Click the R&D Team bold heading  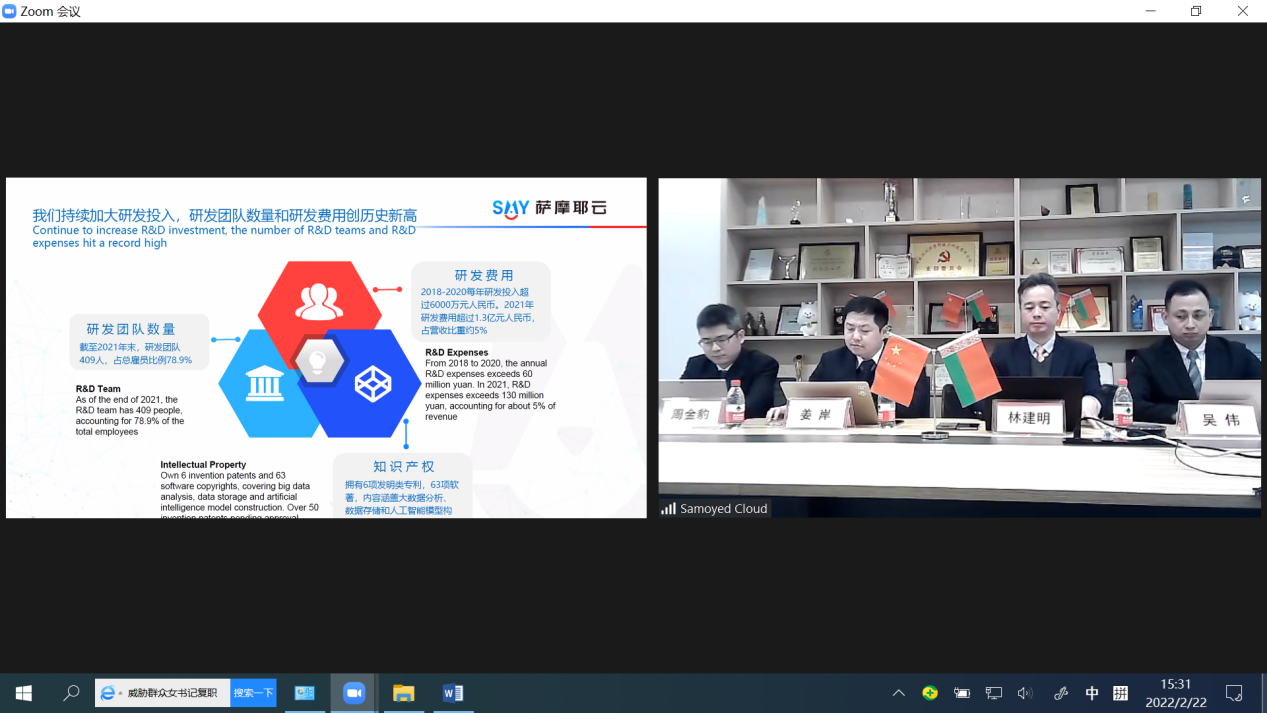[x=98, y=389]
